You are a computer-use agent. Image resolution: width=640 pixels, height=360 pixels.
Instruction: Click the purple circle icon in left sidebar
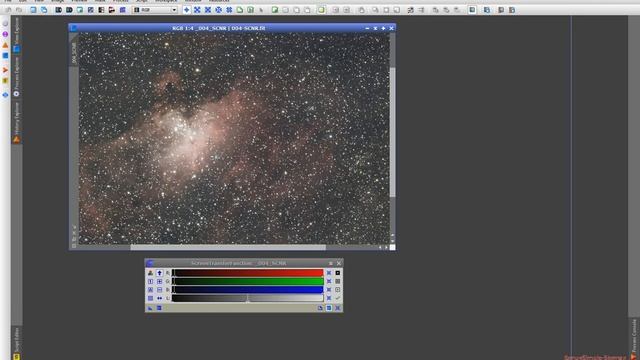pyautogui.click(x=5, y=34)
